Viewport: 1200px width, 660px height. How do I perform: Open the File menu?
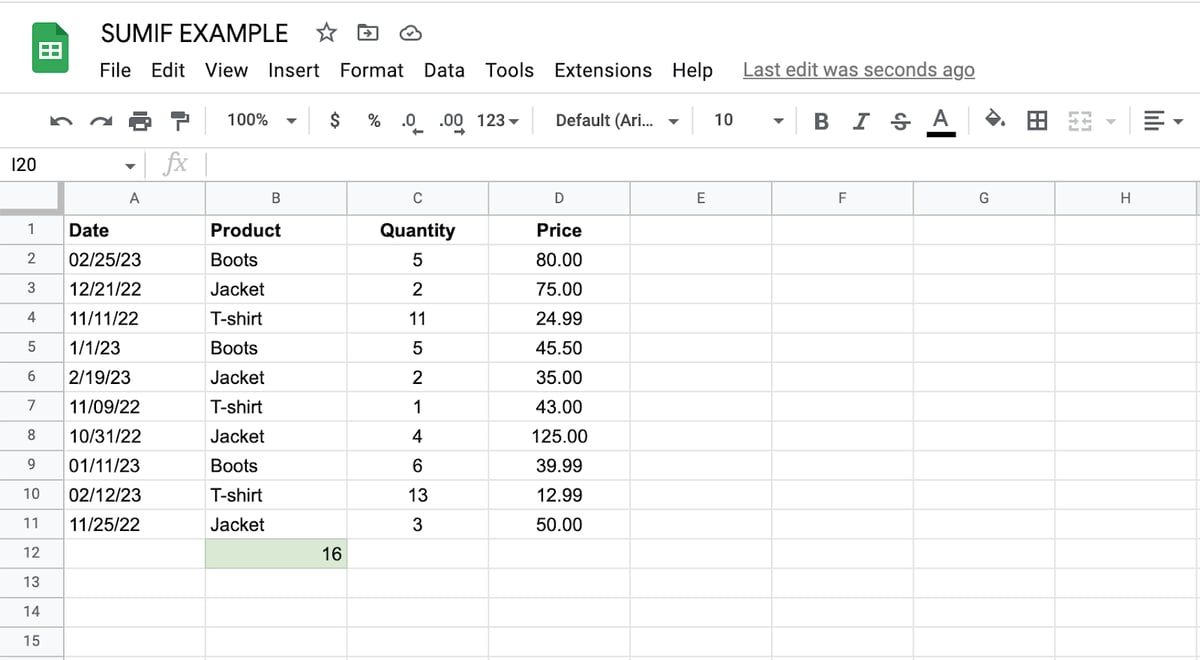pyautogui.click(x=115, y=71)
